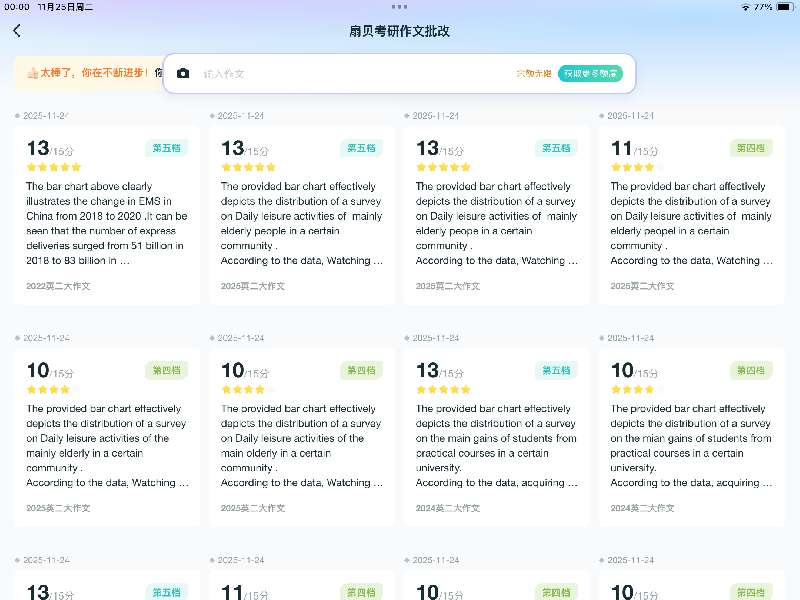Tap the 太棒了 progress encouragement banner
The image size is (800, 600).
coord(88,73)
